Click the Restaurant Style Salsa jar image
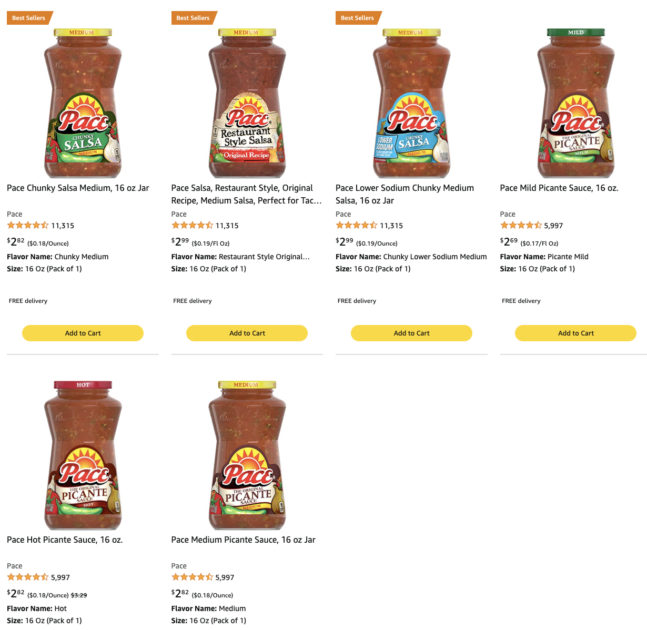647x630 pixels. pyautogui.click(x=246, y=102)
